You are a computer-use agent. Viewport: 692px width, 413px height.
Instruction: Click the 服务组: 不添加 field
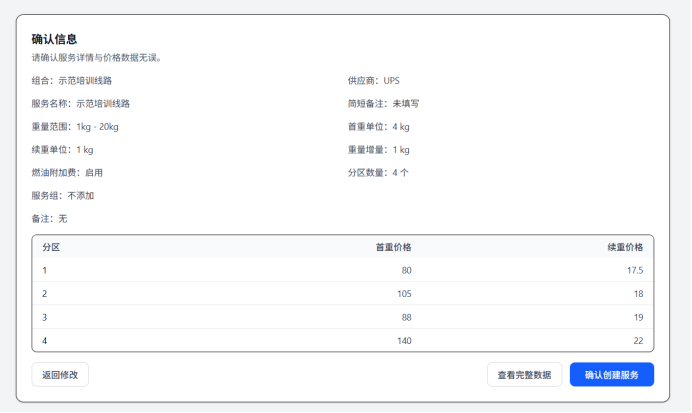(63, 196)
